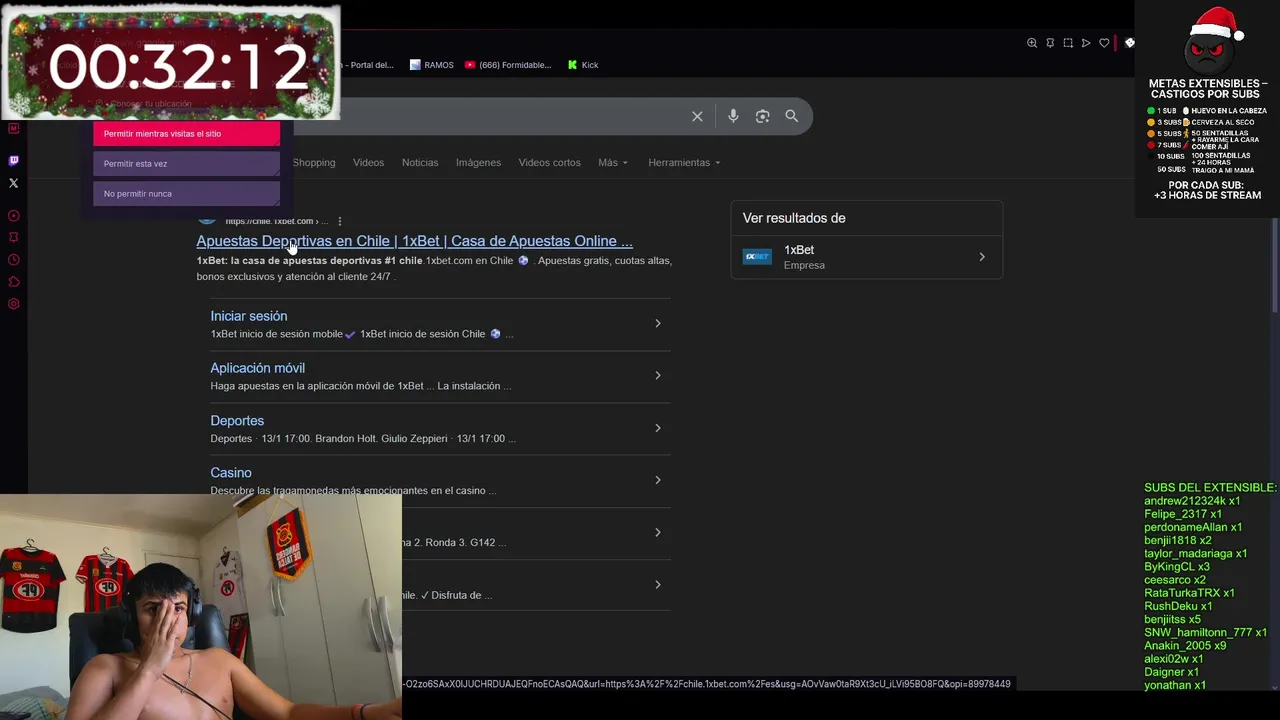Open the Iniciar sesión sitelink

pos(249,316)
